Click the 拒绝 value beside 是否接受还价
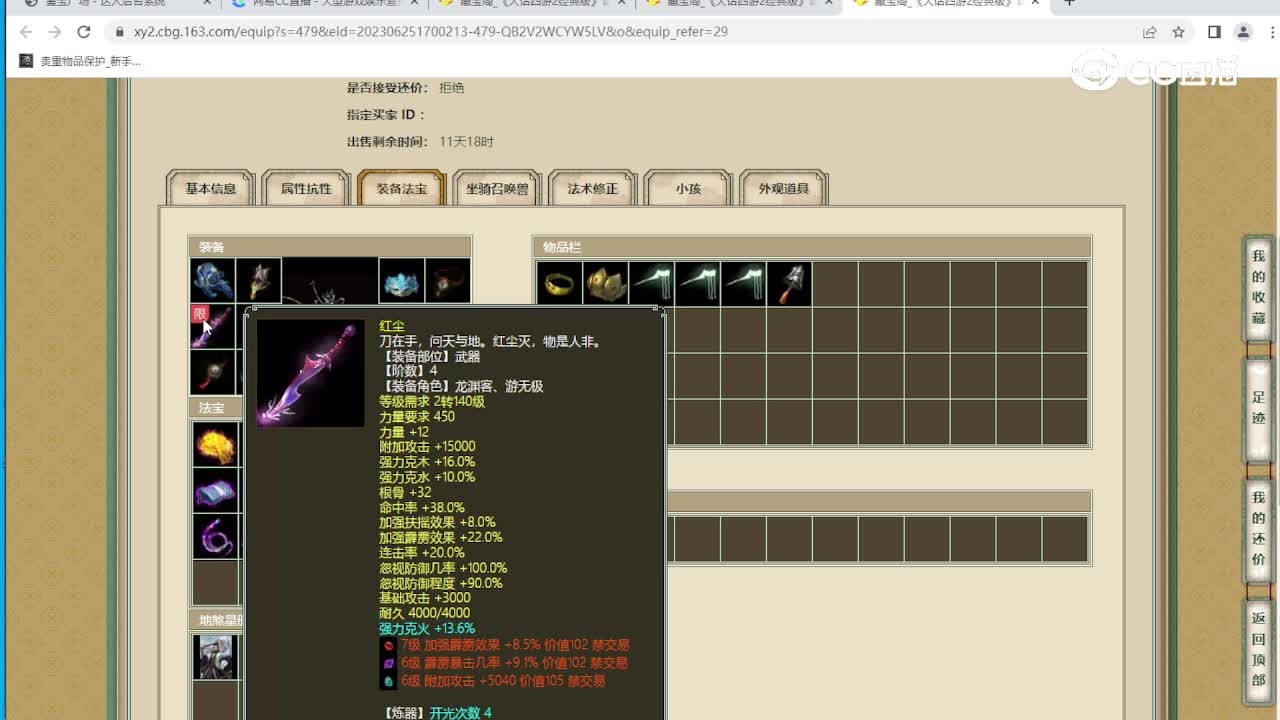Viewport: 1280px width, 720px height. pos(452,88)
